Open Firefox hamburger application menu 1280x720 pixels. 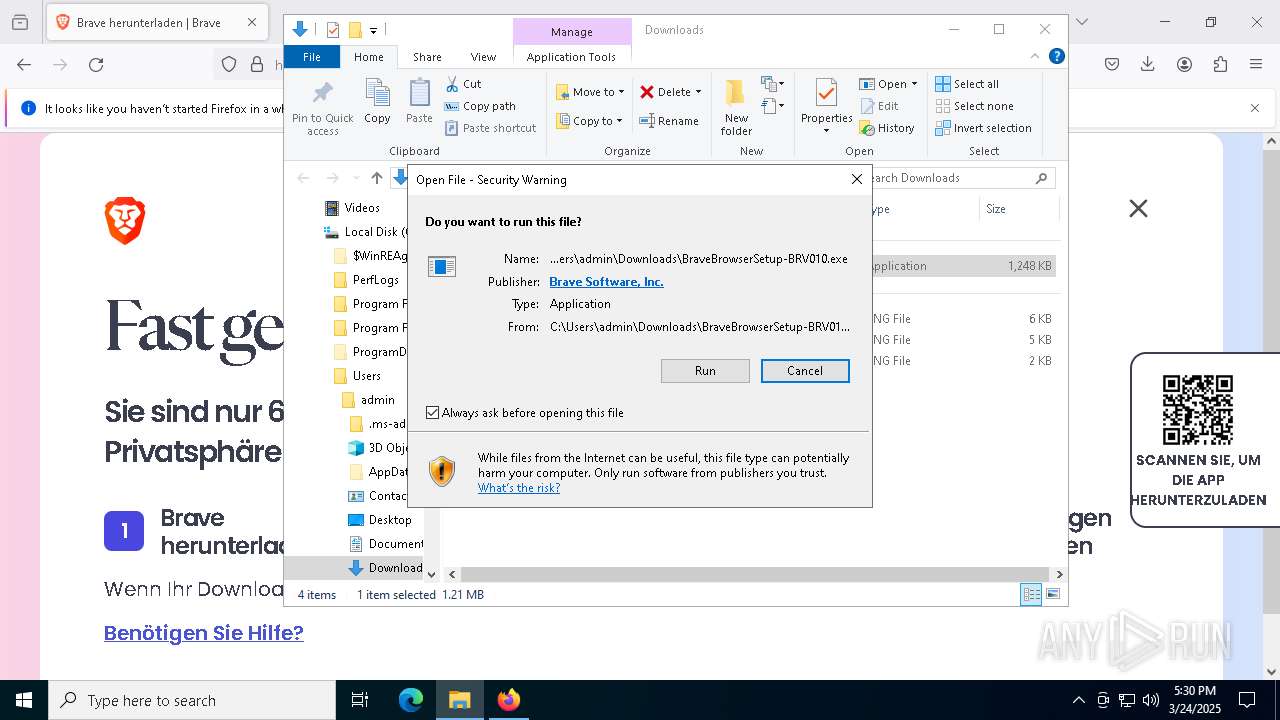click(x=1256, y=65)
